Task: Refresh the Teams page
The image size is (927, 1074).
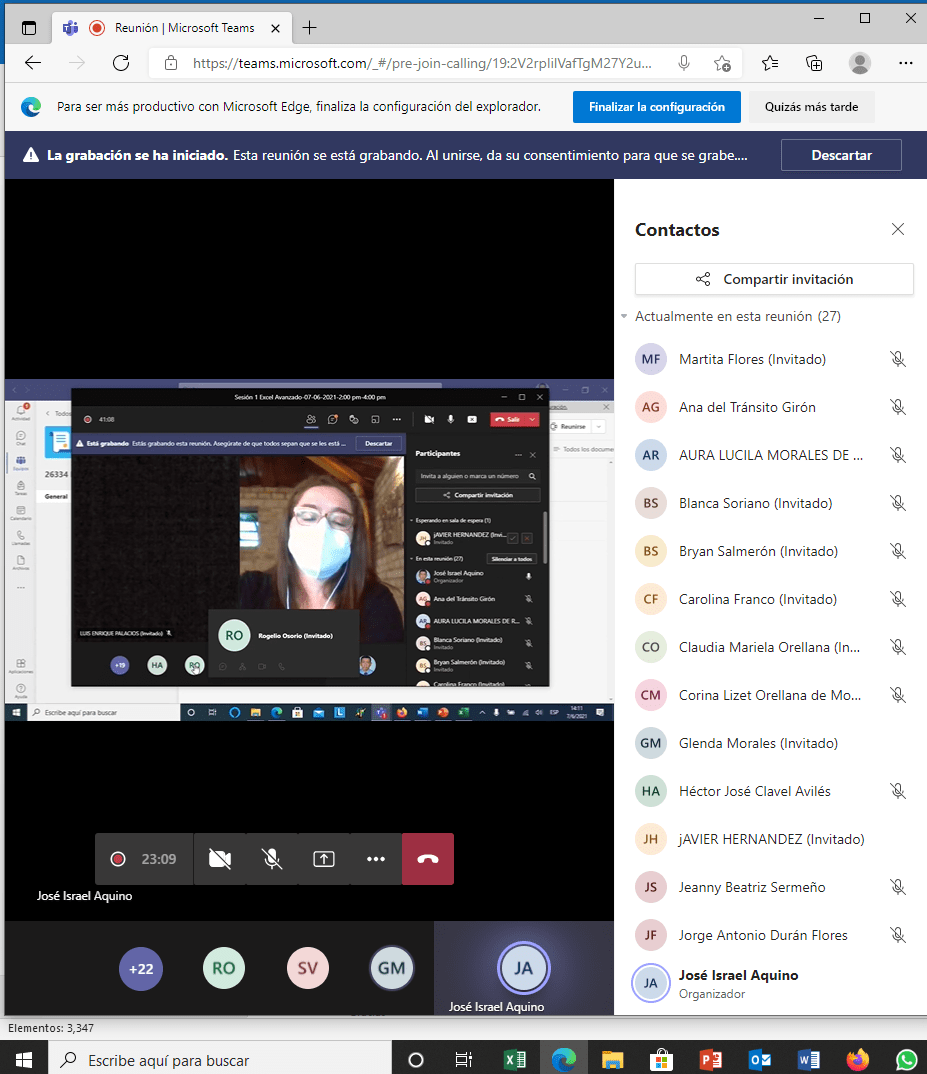Action: (x=121, y=64)
